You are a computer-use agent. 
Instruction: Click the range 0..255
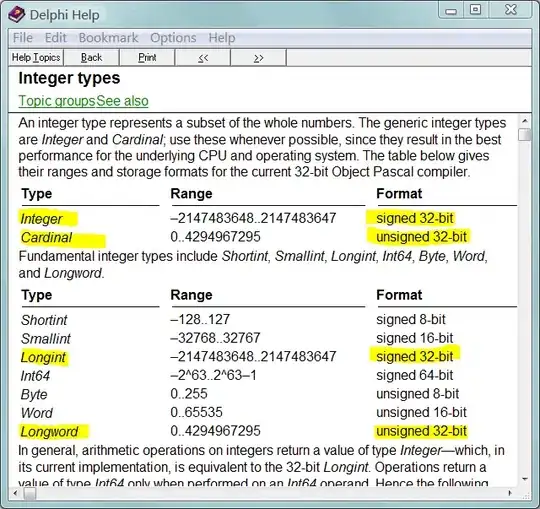click(x=189, y=394)
